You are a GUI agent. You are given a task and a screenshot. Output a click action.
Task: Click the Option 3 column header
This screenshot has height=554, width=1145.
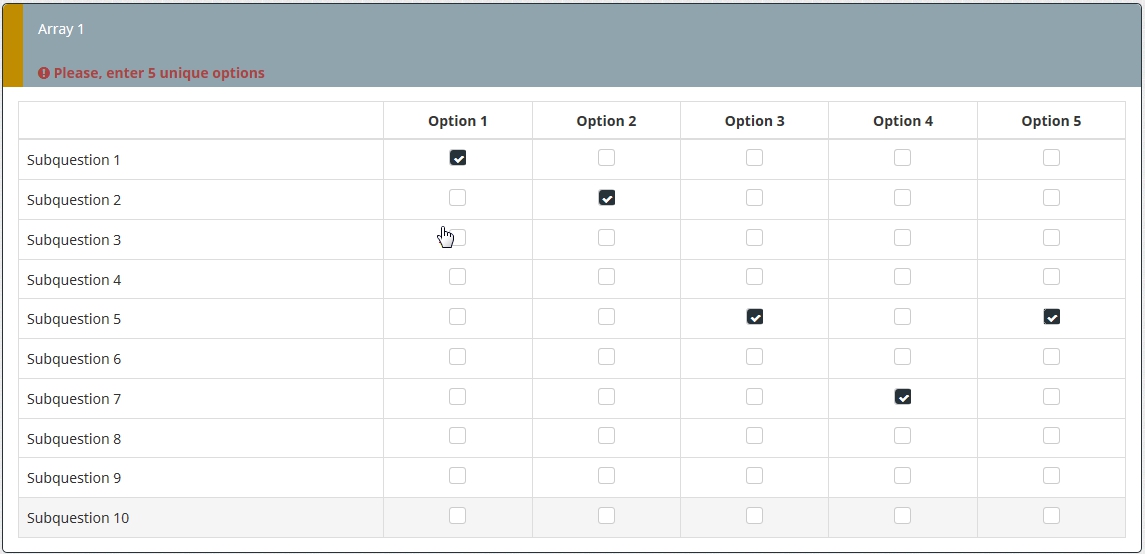755,121
